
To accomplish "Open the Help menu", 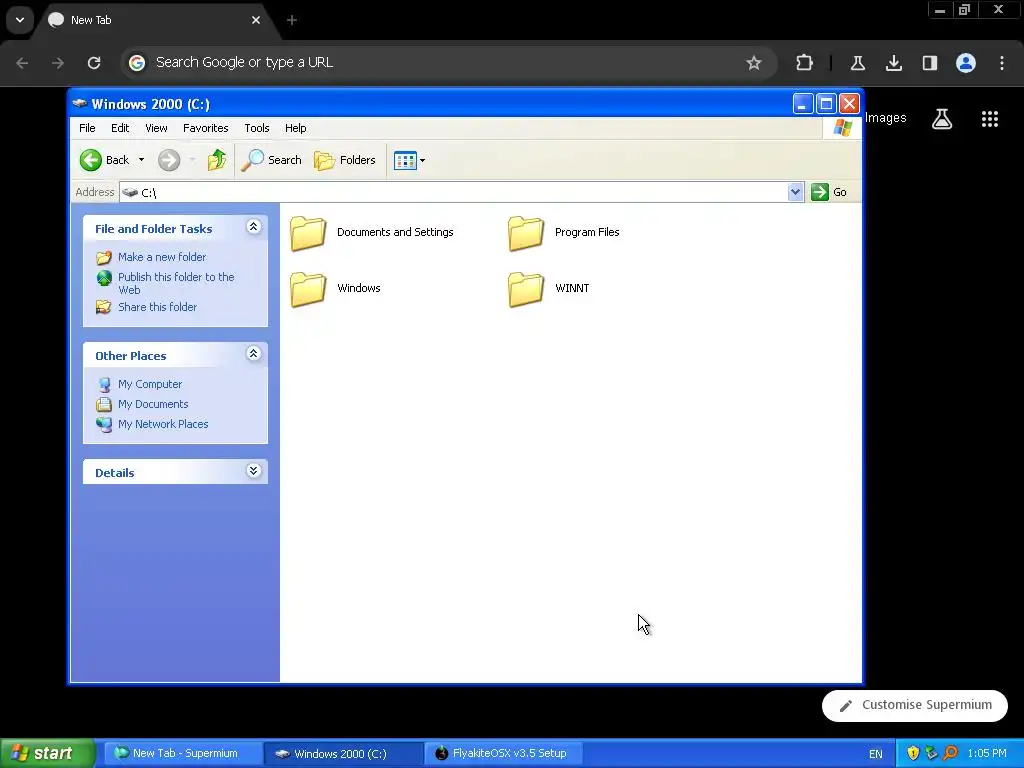I will [295, 128].
